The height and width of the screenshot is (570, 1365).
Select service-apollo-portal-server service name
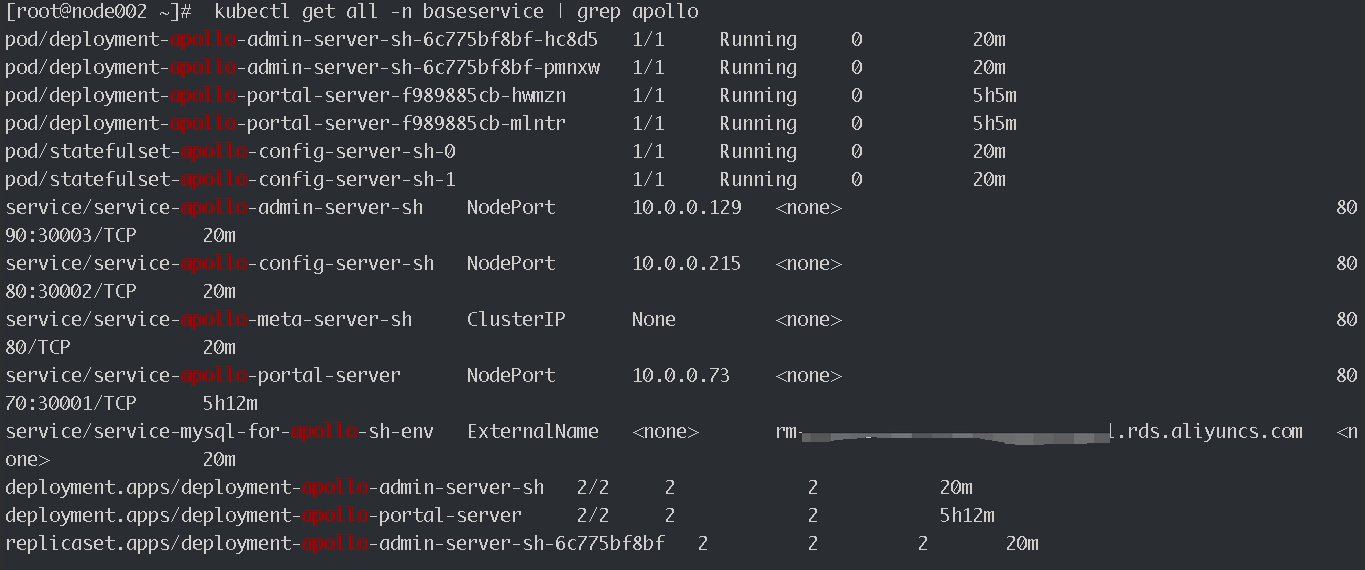click(203, 376)
